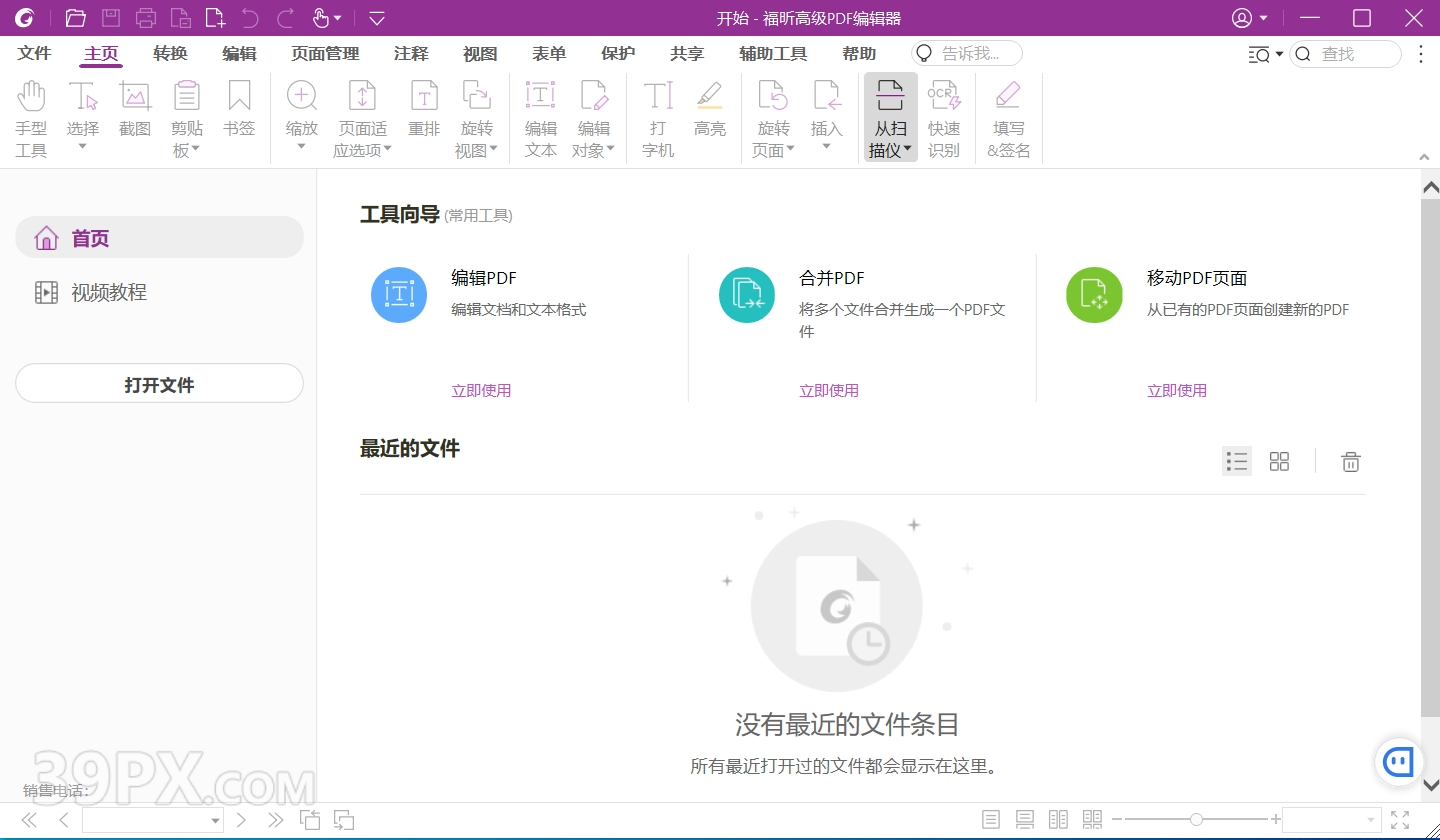Enable single page view in status bar
The width and height of the screenshot is (1440, 840).
pyautogui.click(x=991, y=820)
